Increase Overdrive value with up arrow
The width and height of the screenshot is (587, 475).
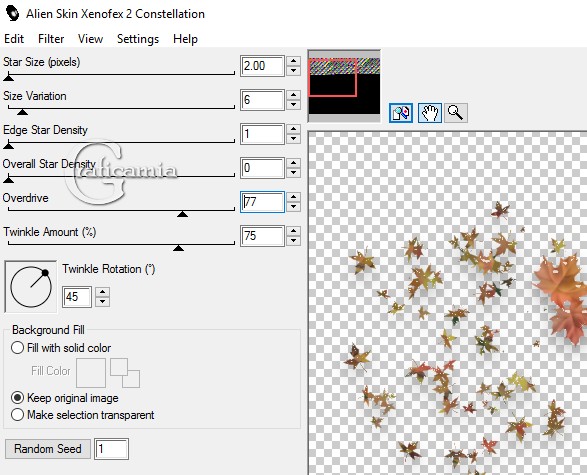point(294,197)
